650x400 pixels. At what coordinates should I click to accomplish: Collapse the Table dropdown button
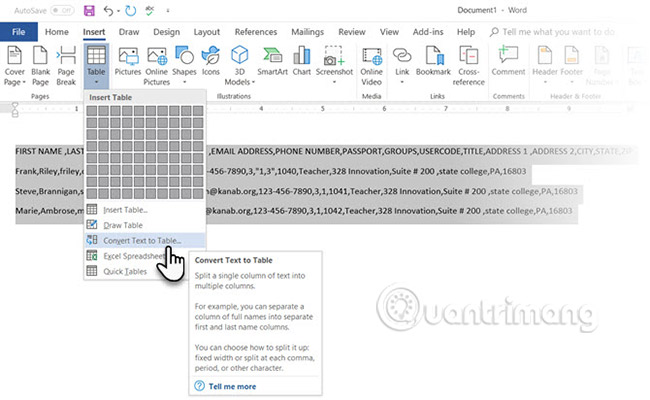[x=96, y=65]
